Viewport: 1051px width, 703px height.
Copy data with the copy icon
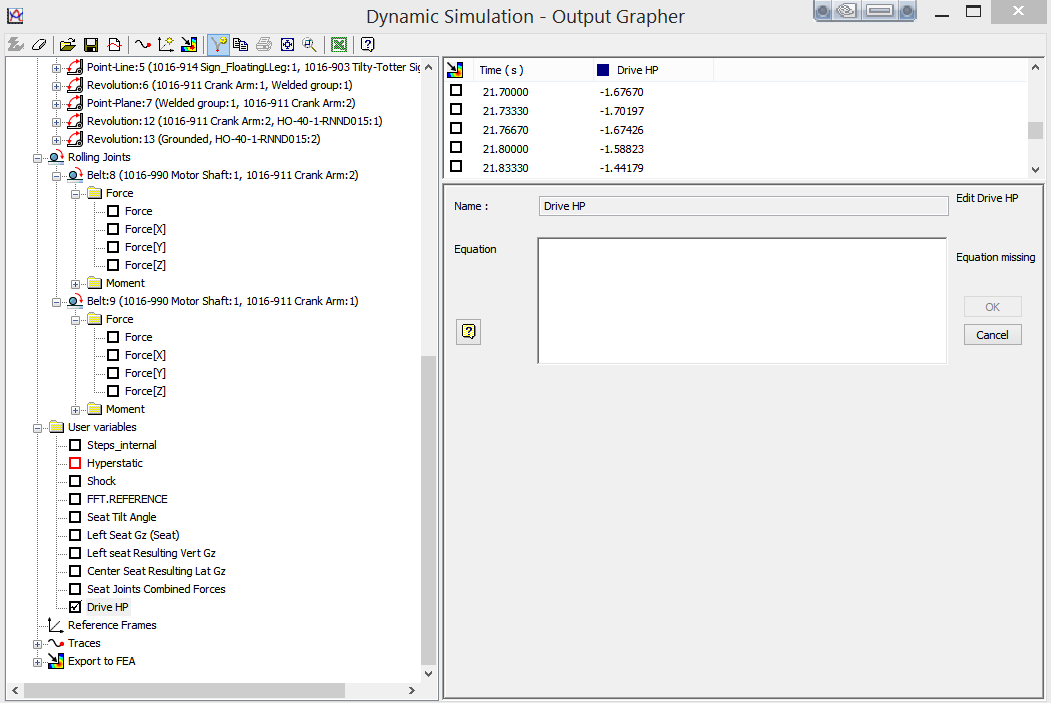[241, 45]
